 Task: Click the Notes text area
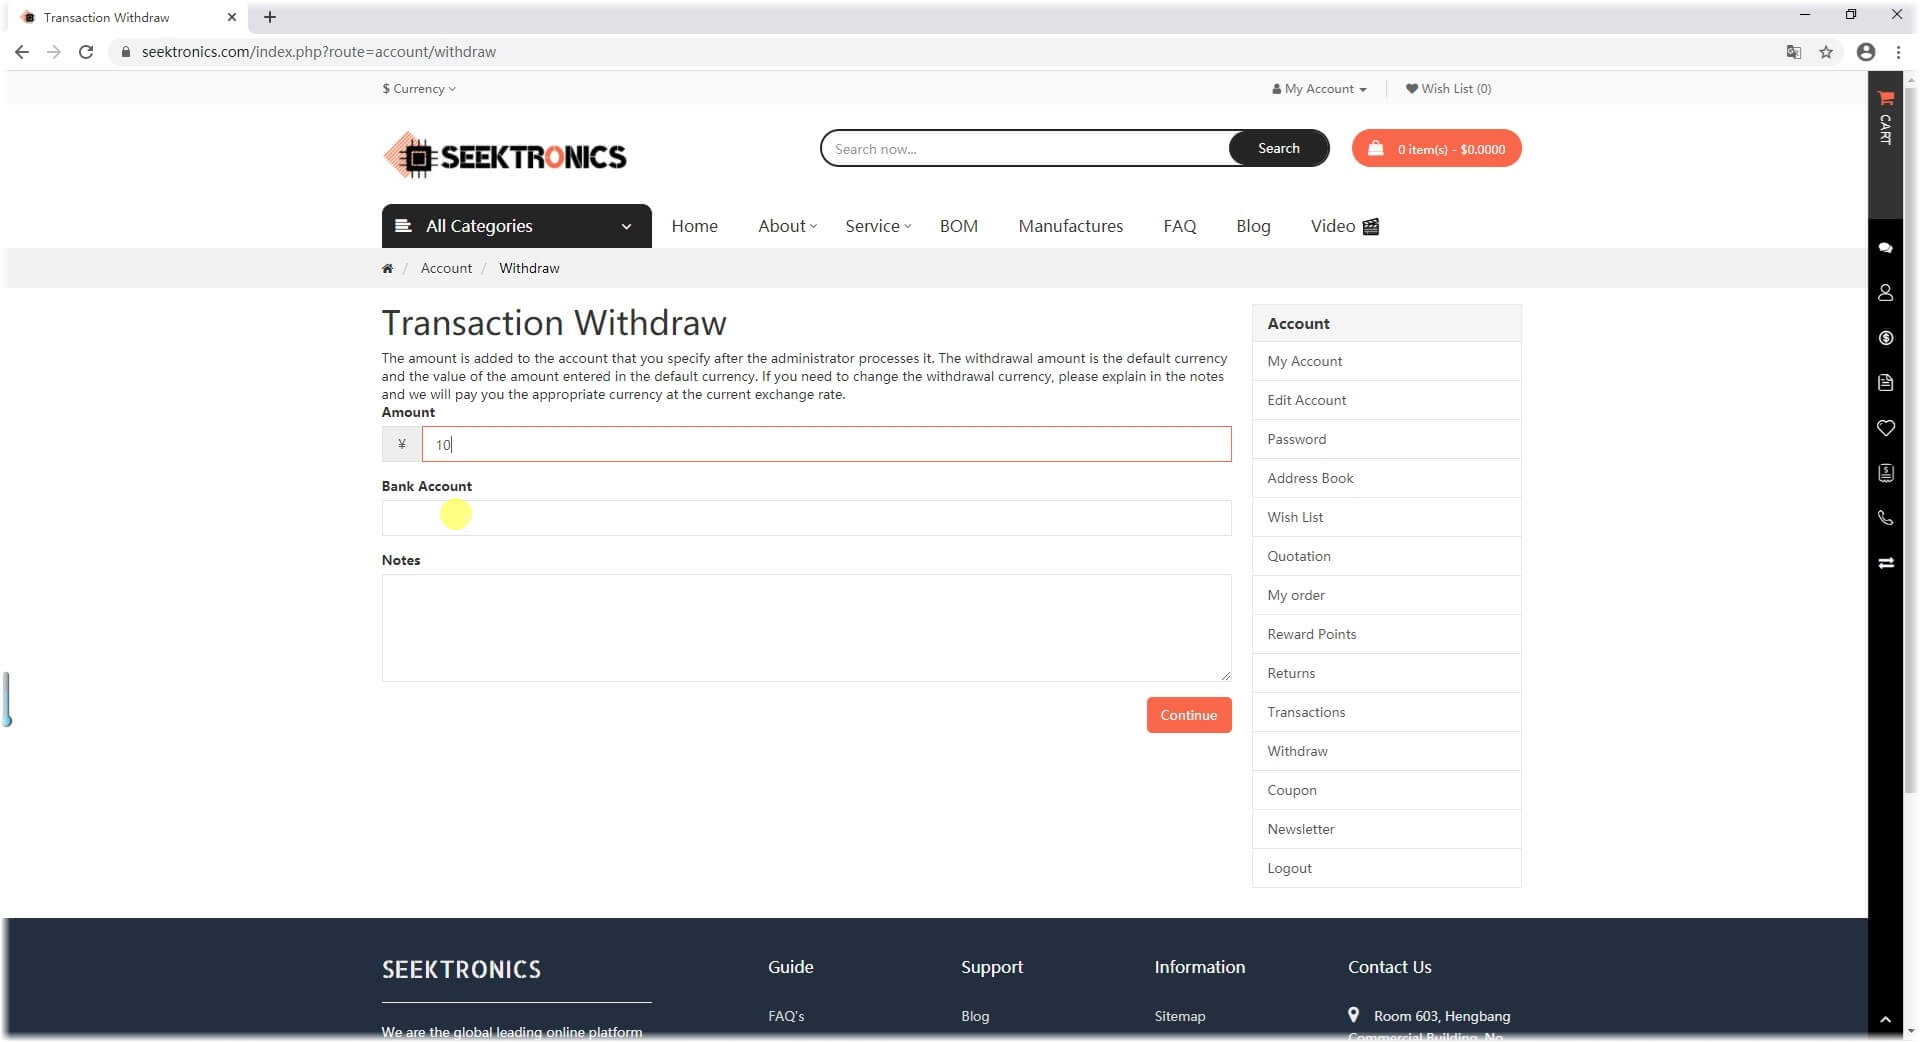pyautogui.click(x=806, y=628)
